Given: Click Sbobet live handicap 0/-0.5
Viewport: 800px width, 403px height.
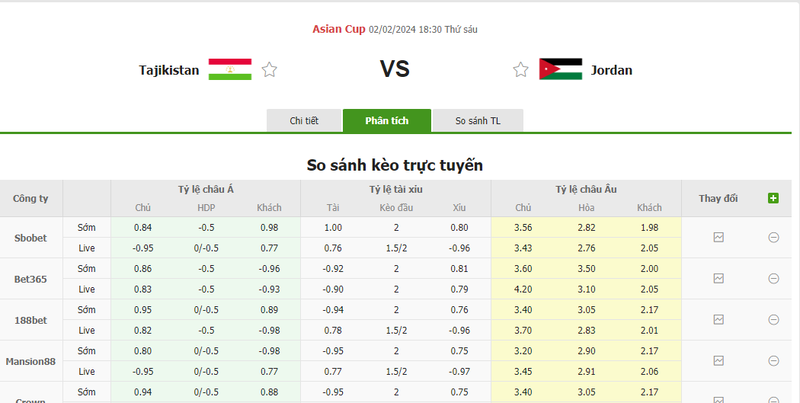Looking at the screenshot, I should coord(206,248).
